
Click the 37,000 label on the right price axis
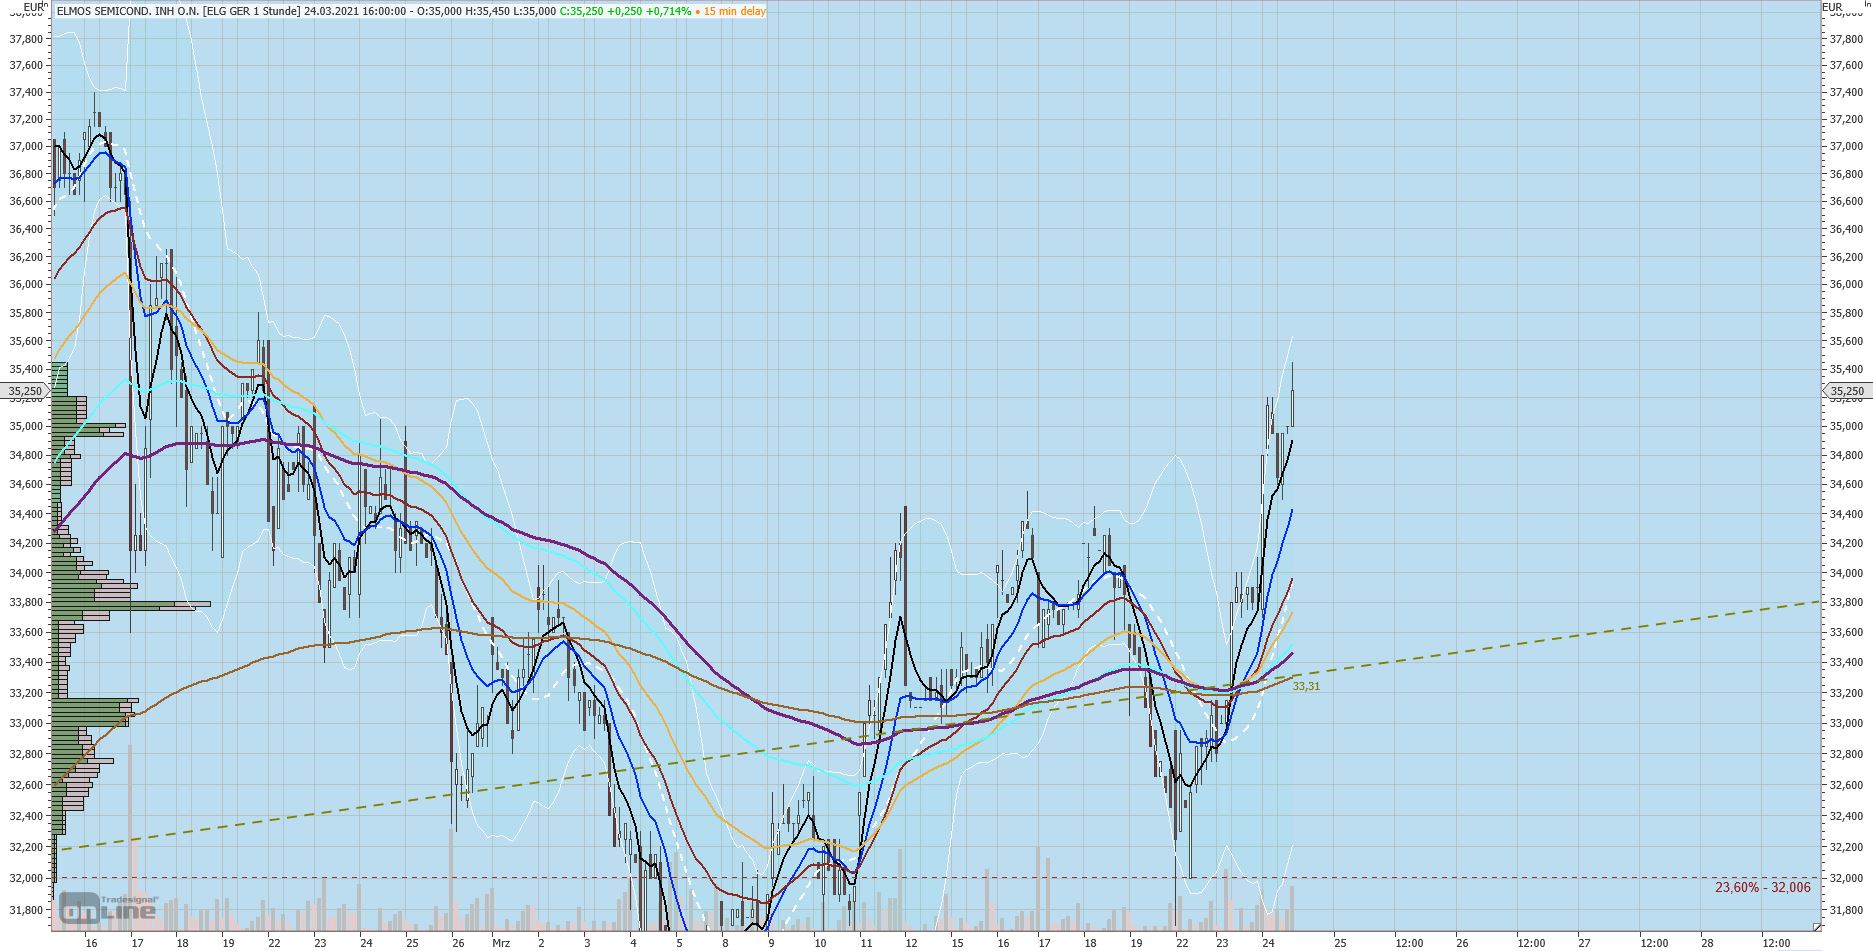(x=1845, y=147)
